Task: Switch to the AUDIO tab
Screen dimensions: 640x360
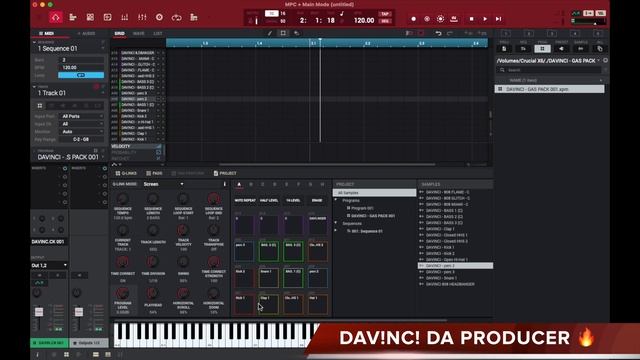Action: point(86,33)
